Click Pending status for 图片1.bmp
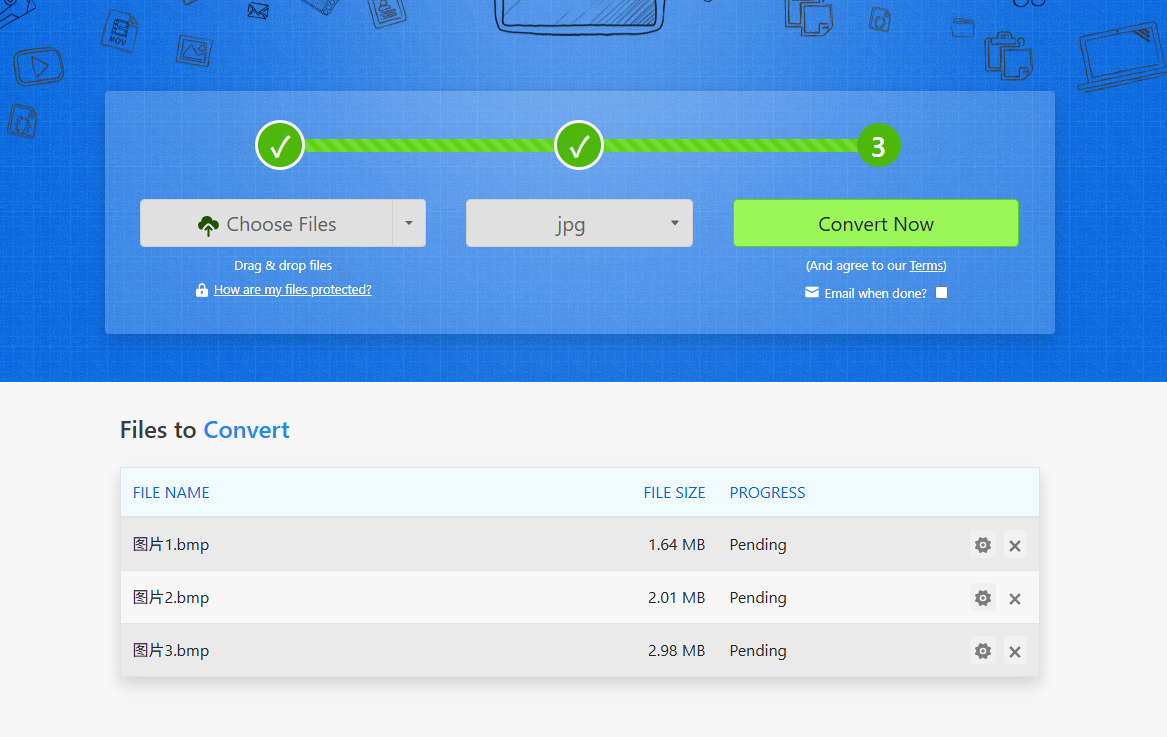 pyautogui.click(x=758, y=545)
